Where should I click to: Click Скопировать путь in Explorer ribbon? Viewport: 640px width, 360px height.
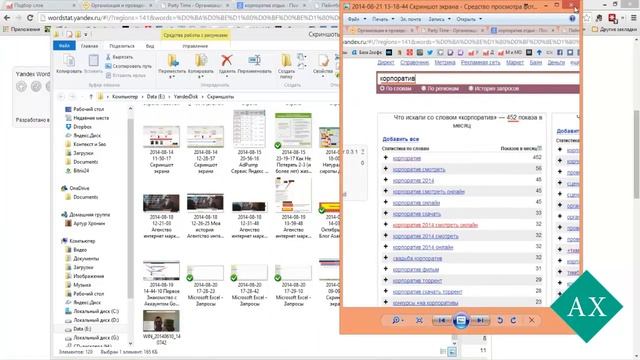click(128, 66)
